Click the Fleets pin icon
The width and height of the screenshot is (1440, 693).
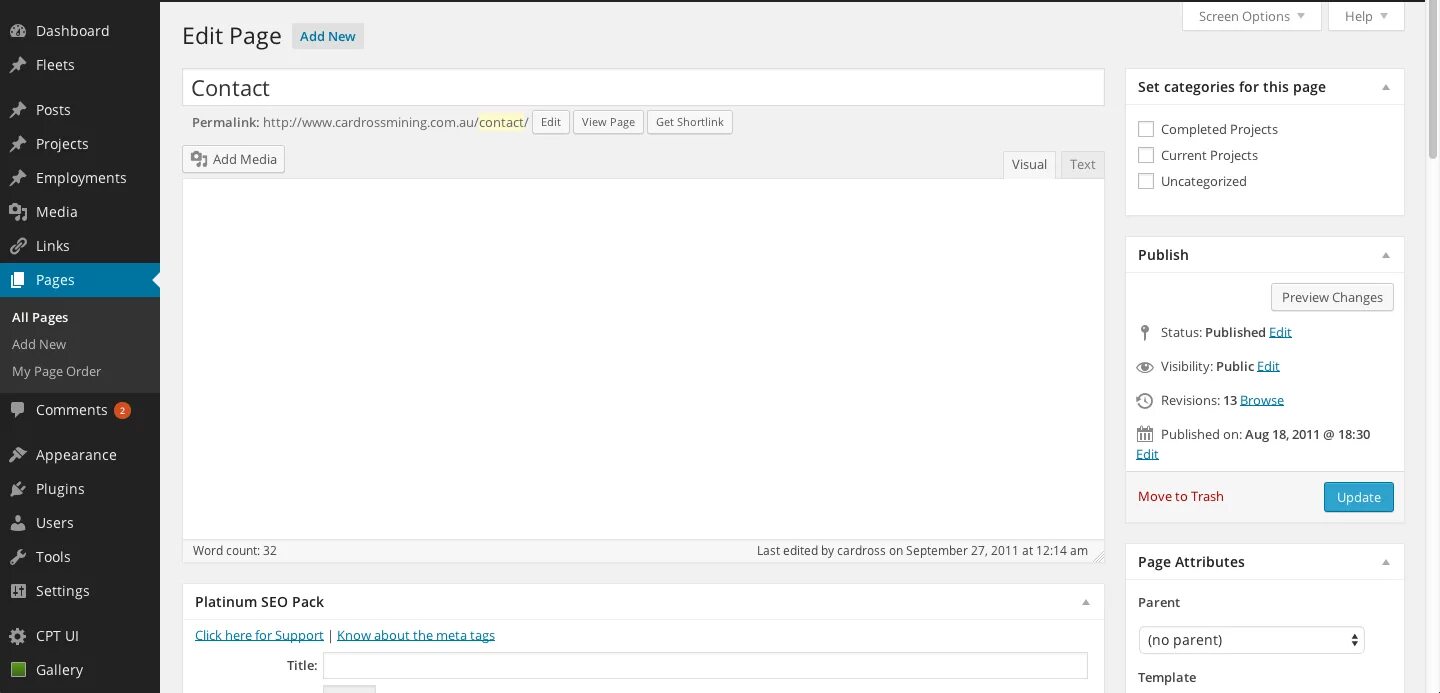click(x=18, y=65)
